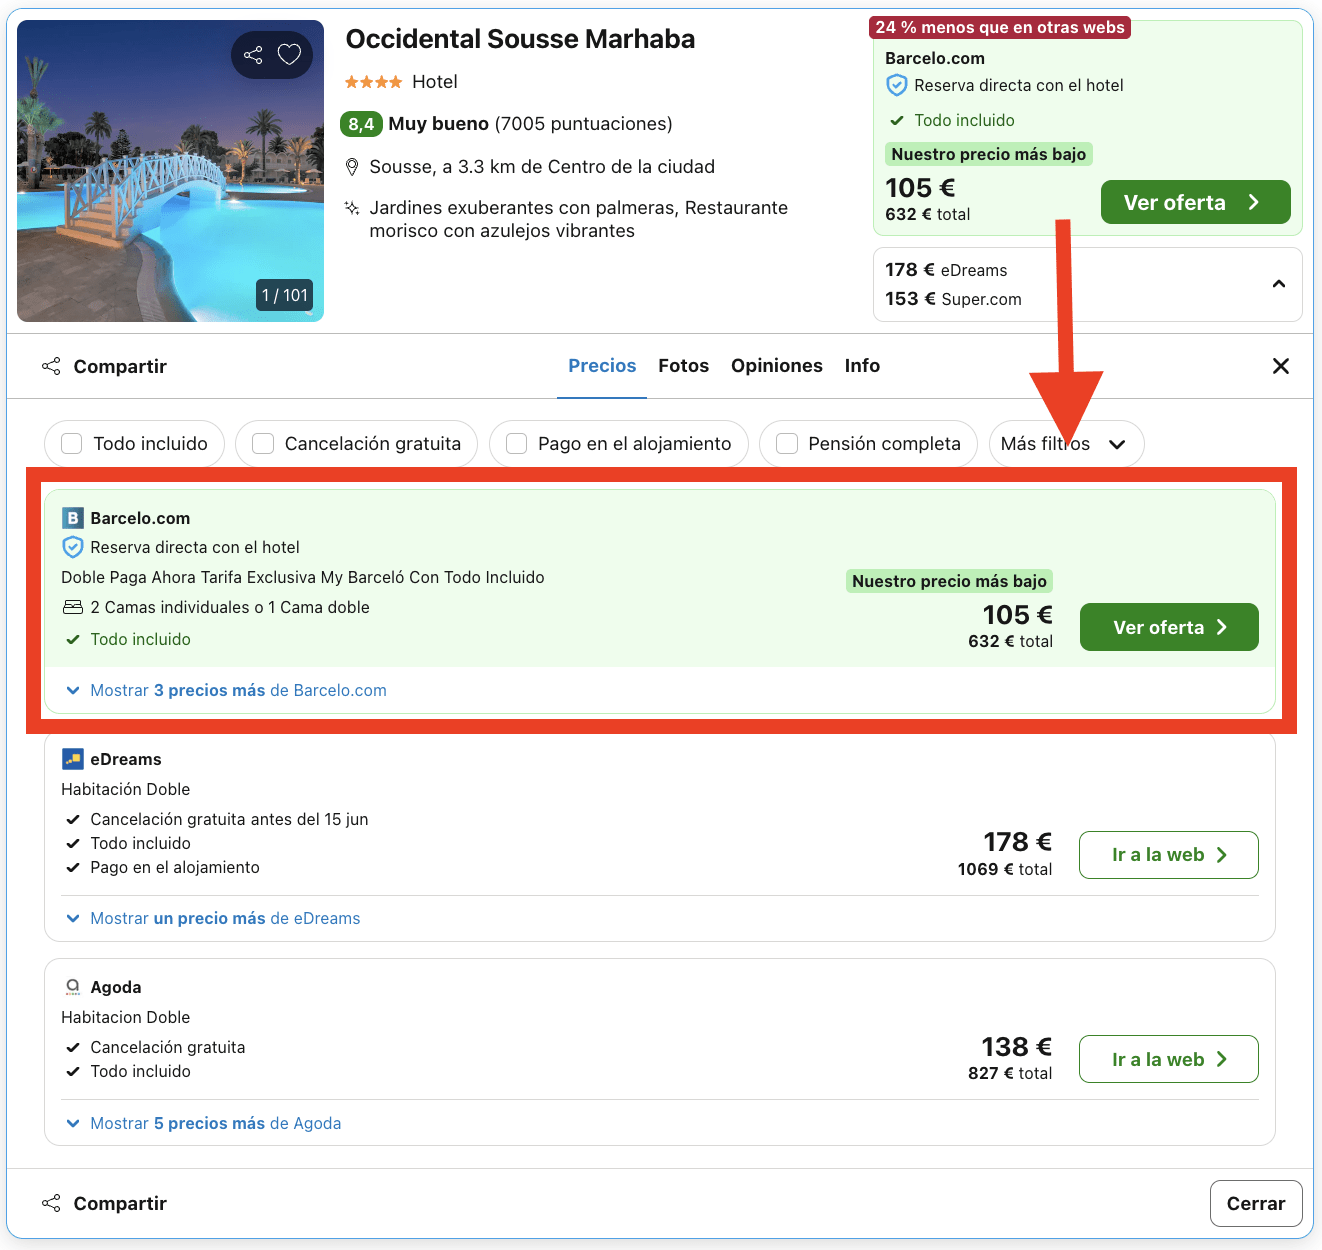Click the 153 € Super.com price summary

(953, 299)
